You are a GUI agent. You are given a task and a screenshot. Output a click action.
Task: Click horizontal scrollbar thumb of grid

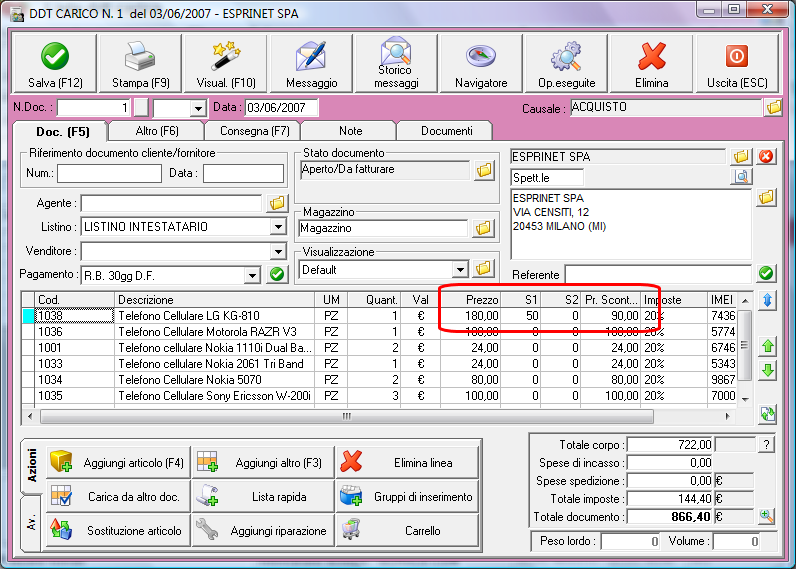pos(347,417)
